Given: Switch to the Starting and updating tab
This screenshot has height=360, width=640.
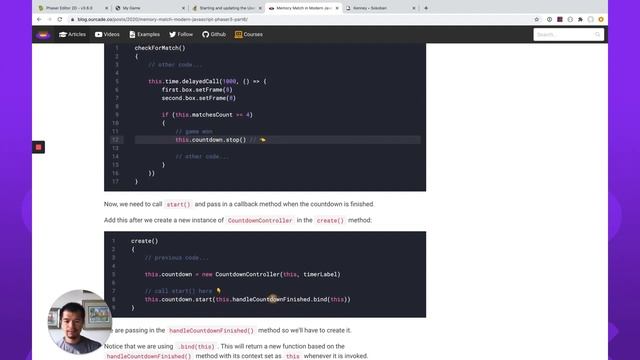Looking at the screenshot, I should [227, 8].
